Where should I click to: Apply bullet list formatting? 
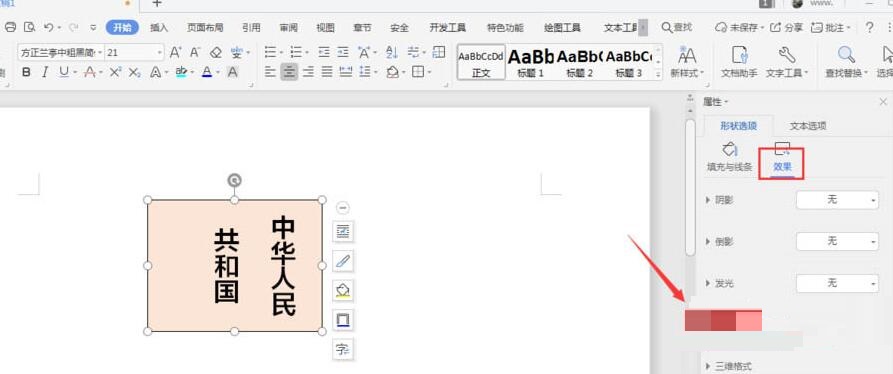click(271, 53)
